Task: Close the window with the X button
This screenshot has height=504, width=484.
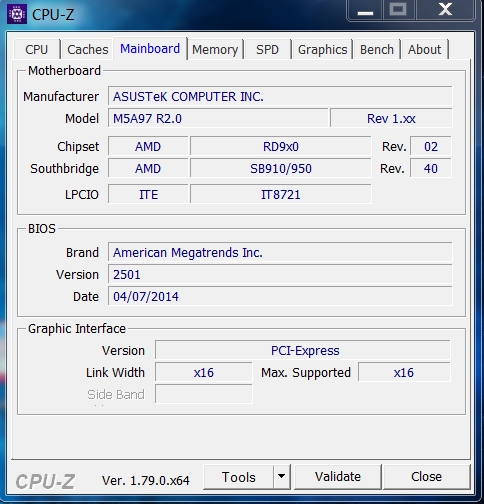Action: pos(445,10)
